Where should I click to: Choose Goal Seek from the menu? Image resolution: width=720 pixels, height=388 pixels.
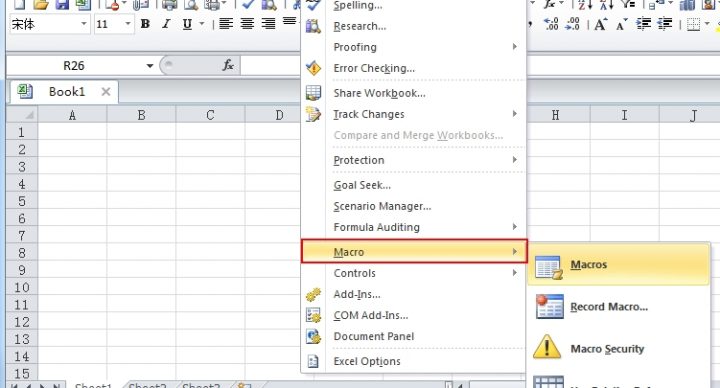click(x=413, y=185)
